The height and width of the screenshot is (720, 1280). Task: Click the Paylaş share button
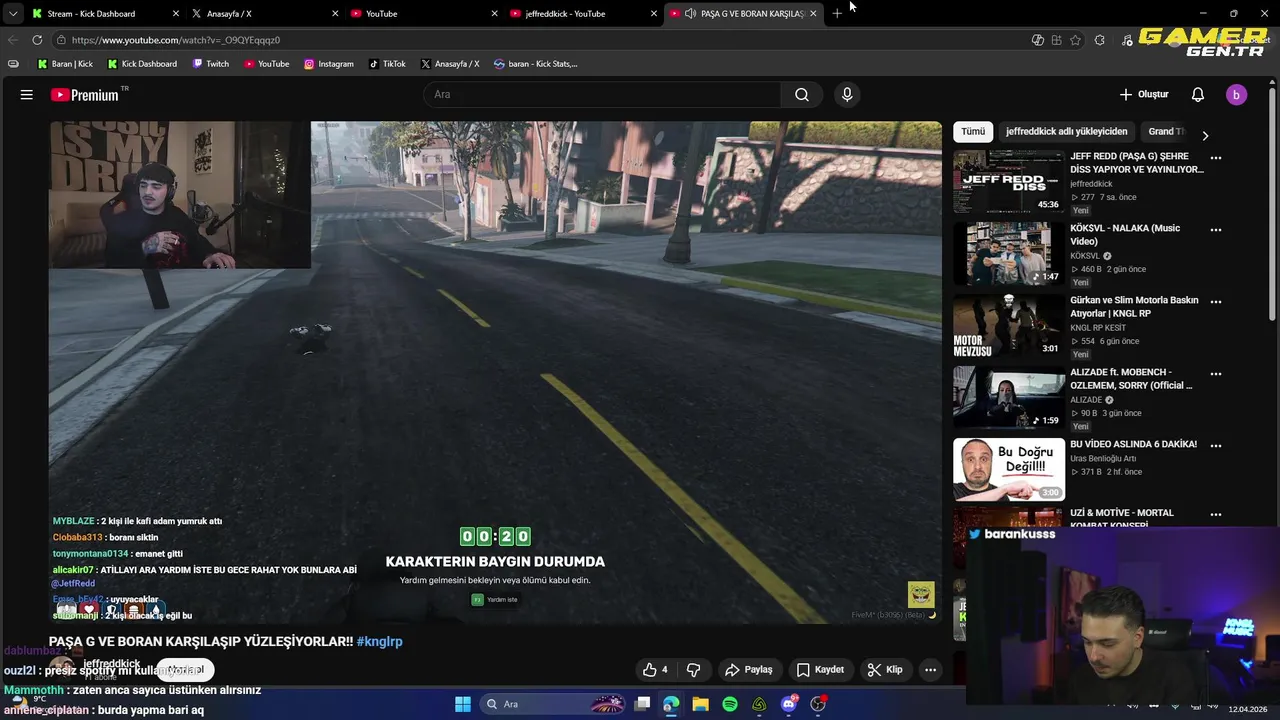(x=749, y=670)
